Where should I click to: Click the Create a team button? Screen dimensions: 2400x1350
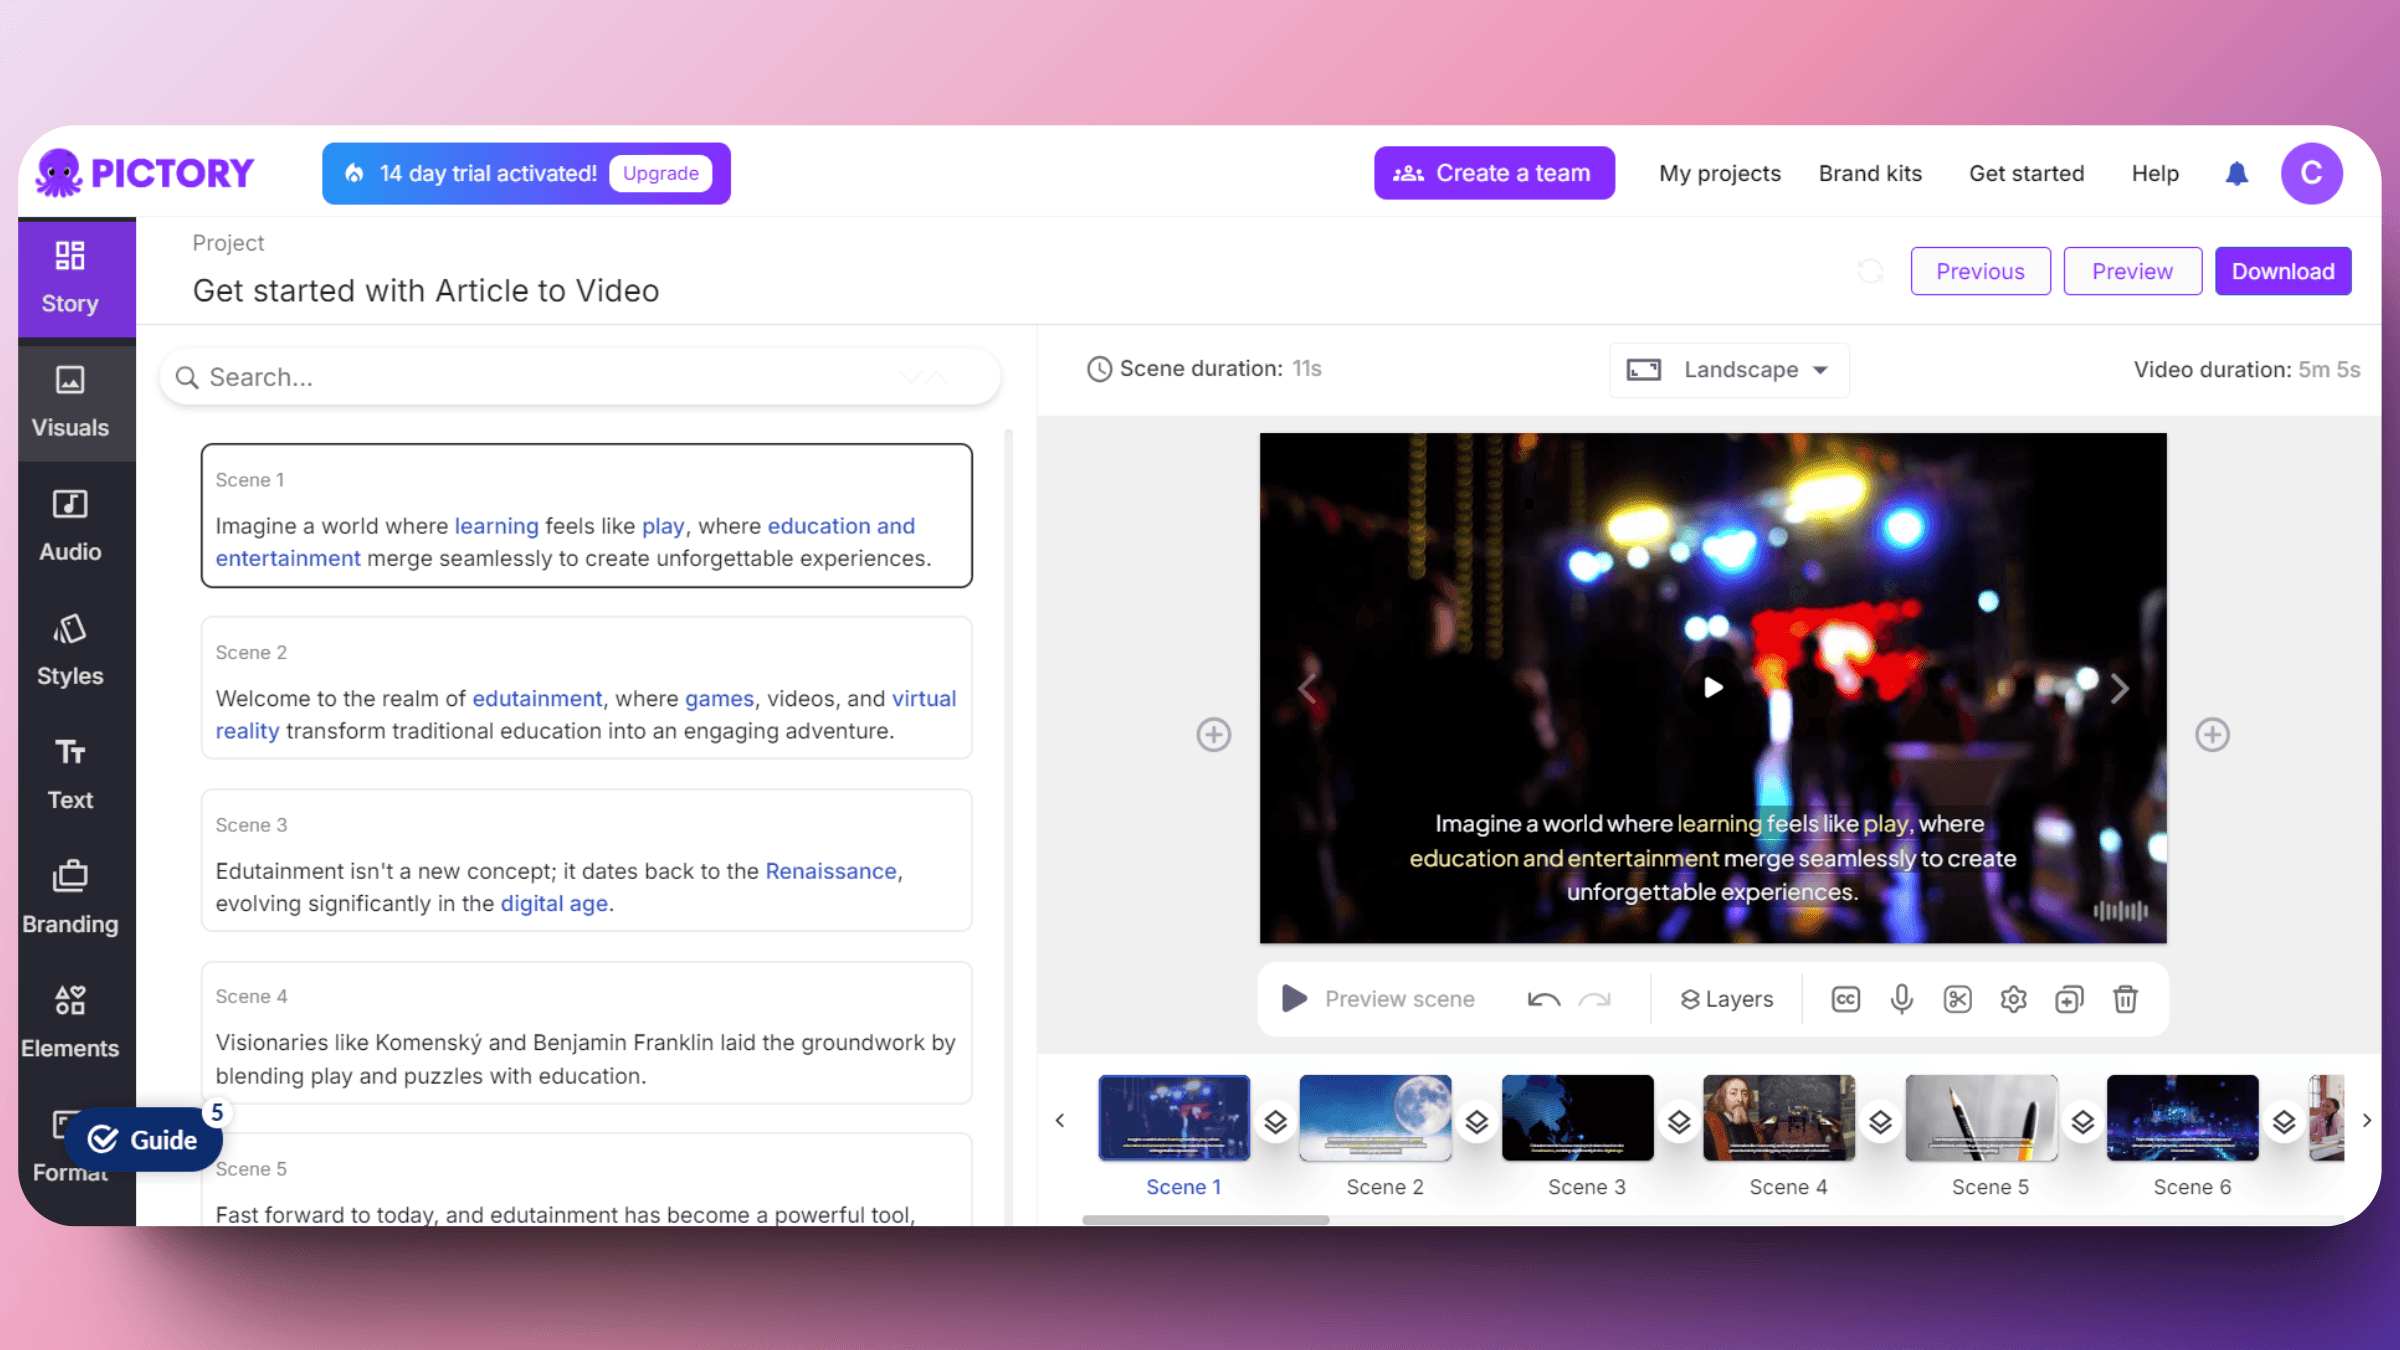1493,173
